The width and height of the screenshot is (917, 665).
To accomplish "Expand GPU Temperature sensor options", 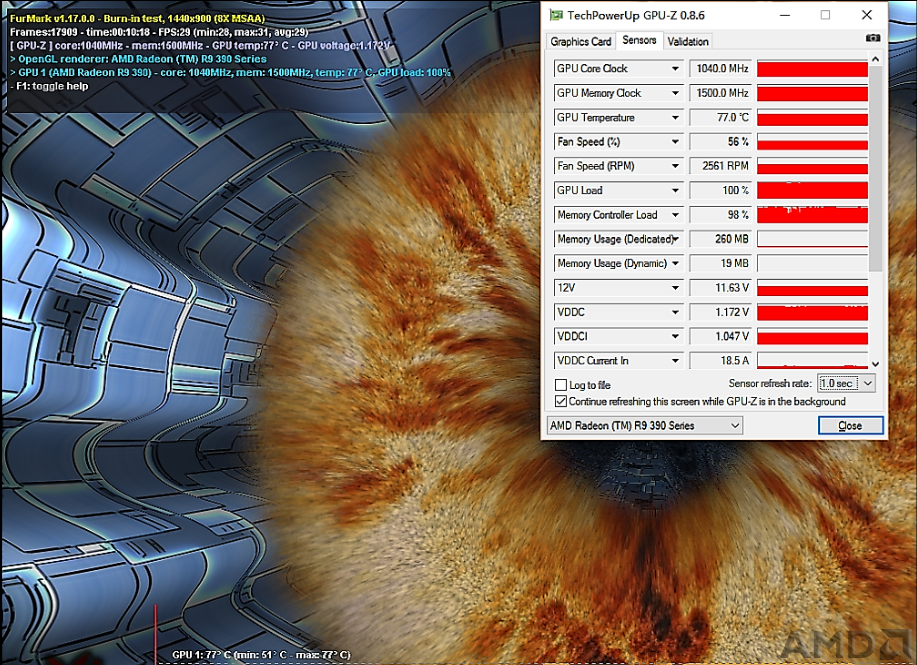I will click(675, 118).
